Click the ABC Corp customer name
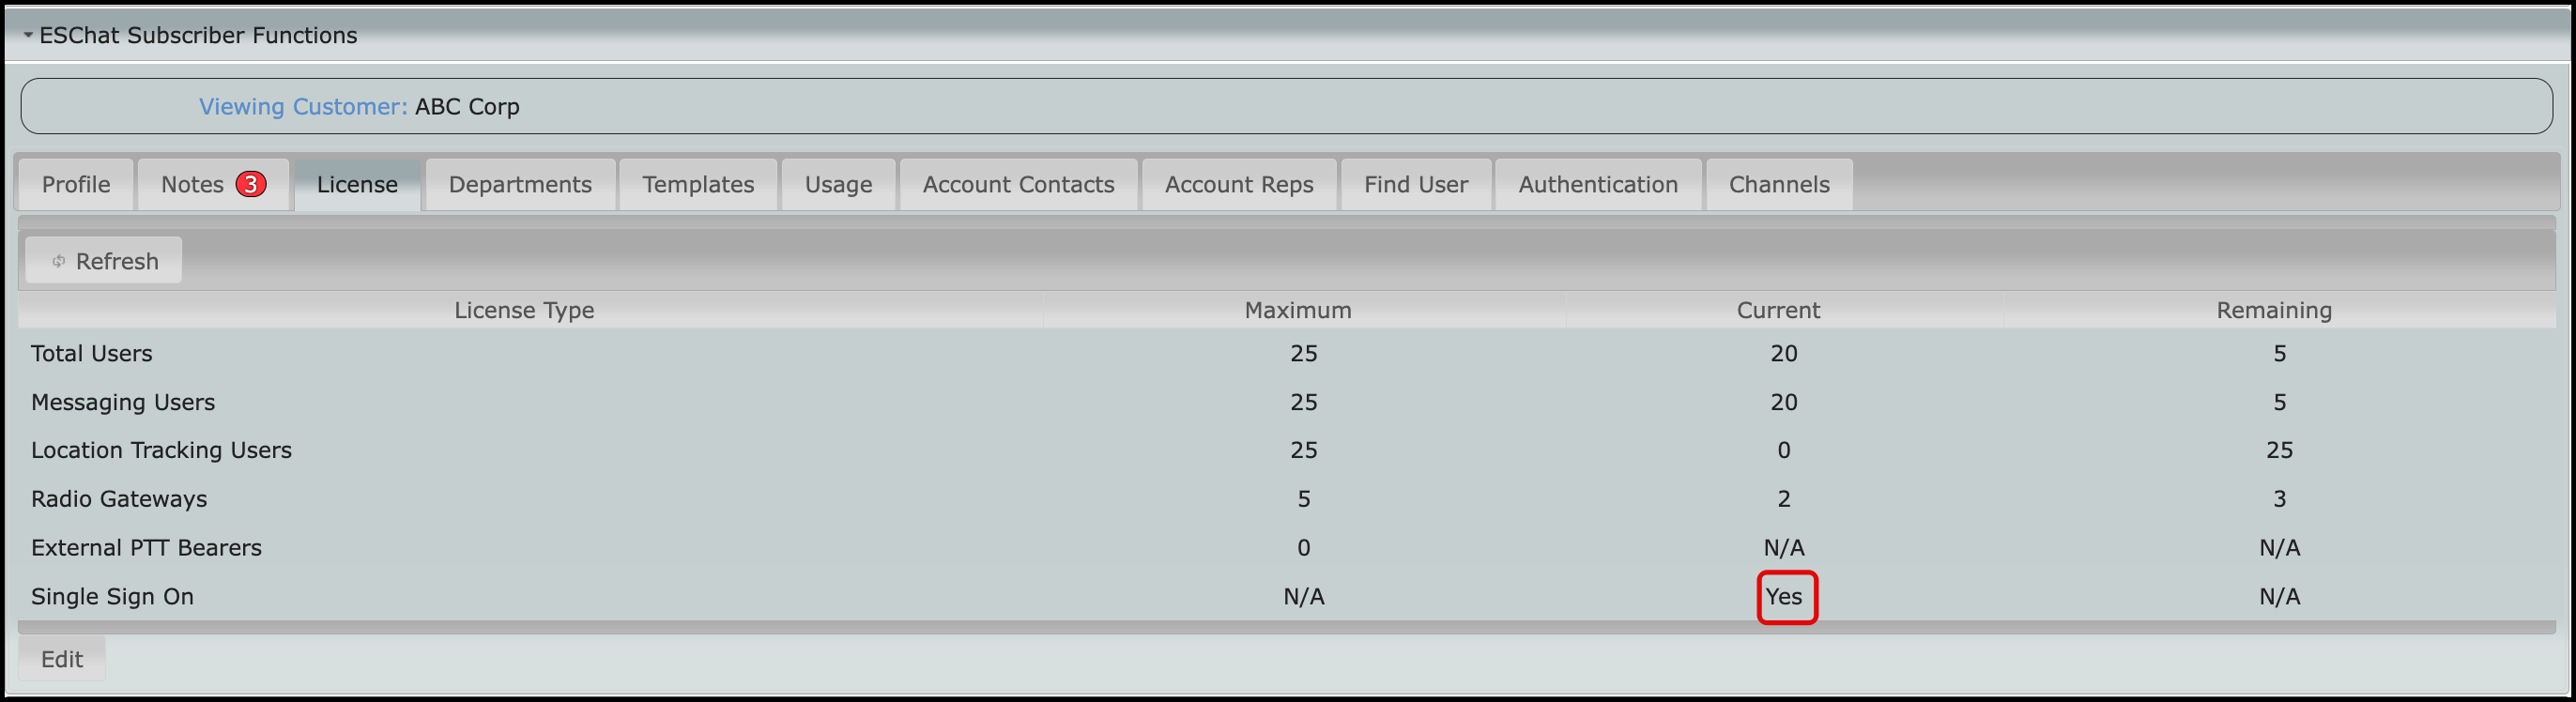 pos(467,106)
